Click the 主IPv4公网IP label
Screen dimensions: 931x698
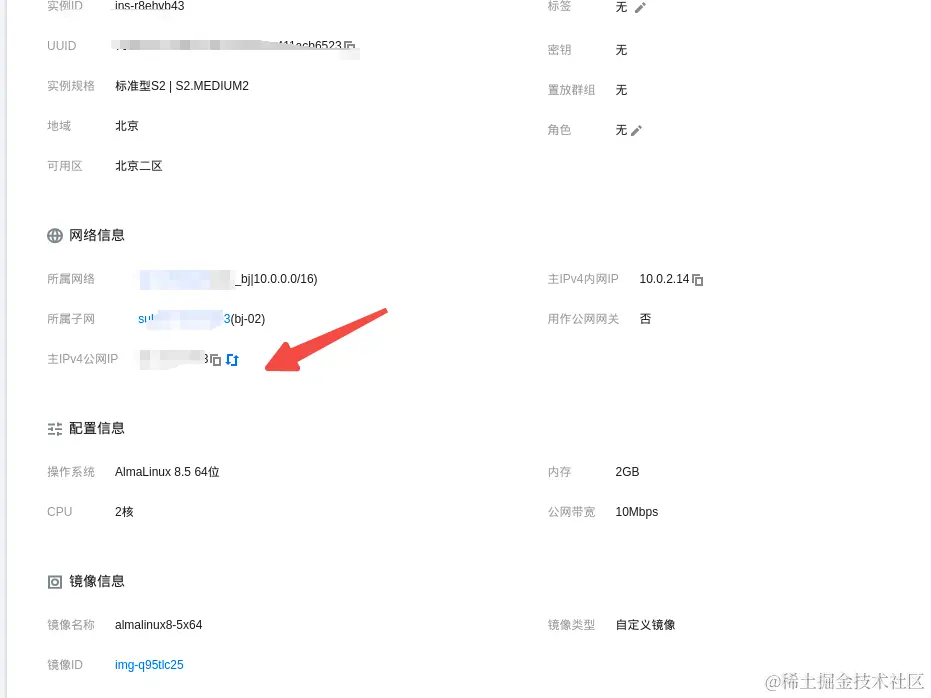83,359
